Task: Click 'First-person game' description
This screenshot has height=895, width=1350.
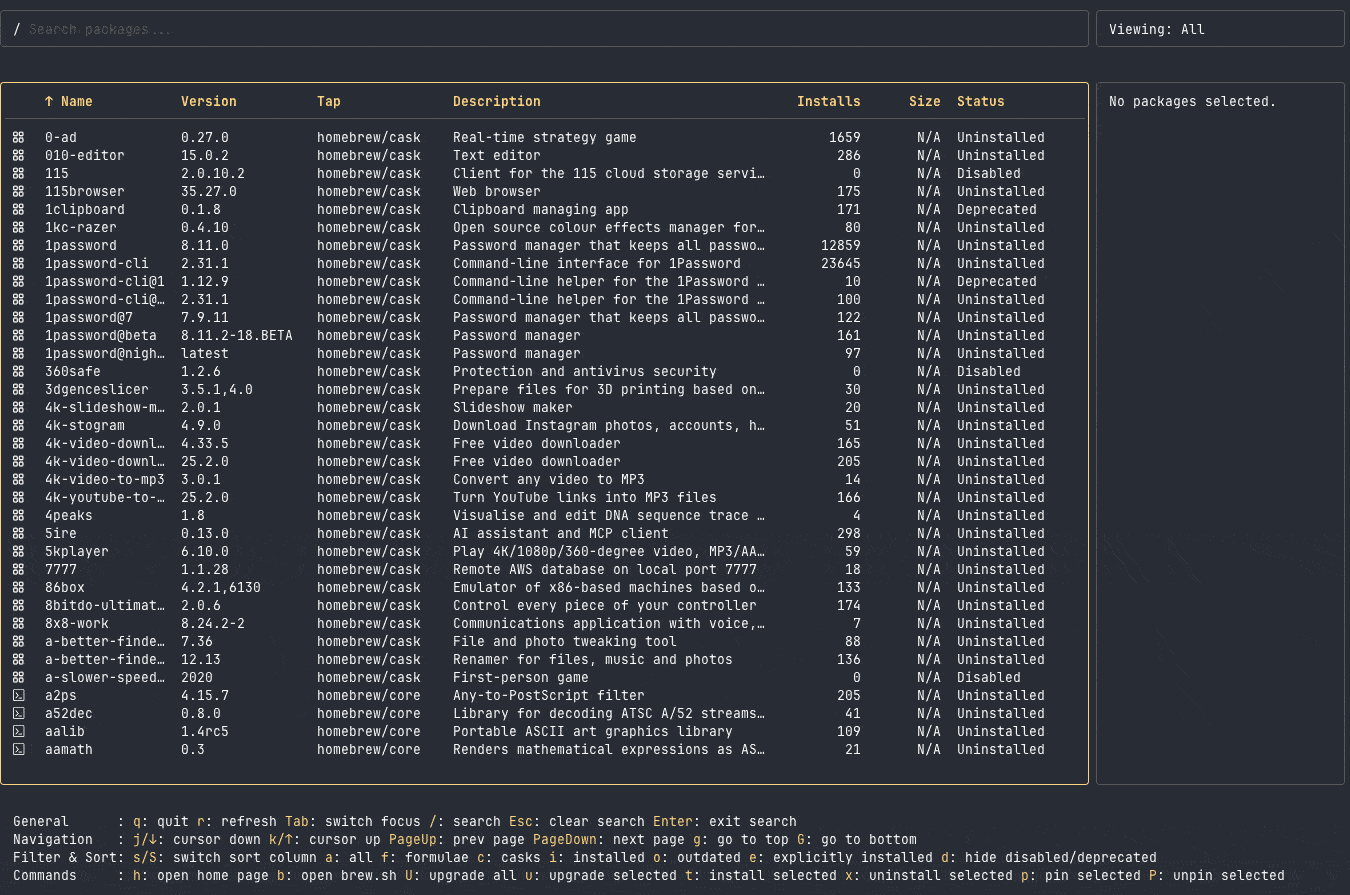Action: (x=521, y=677)
